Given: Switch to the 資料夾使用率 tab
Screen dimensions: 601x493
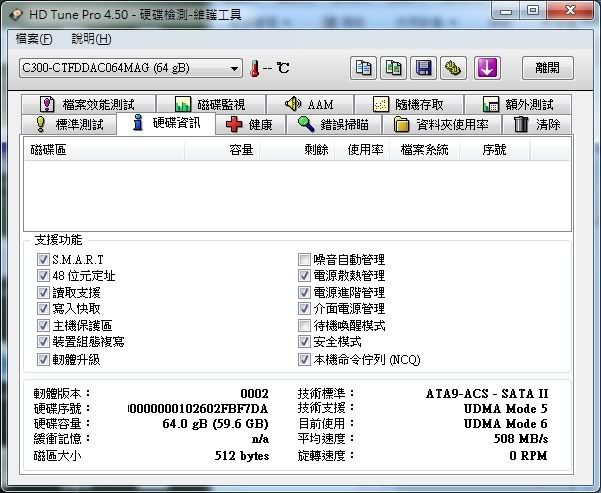Looking at the screenshot, I should tap(442, 124).
